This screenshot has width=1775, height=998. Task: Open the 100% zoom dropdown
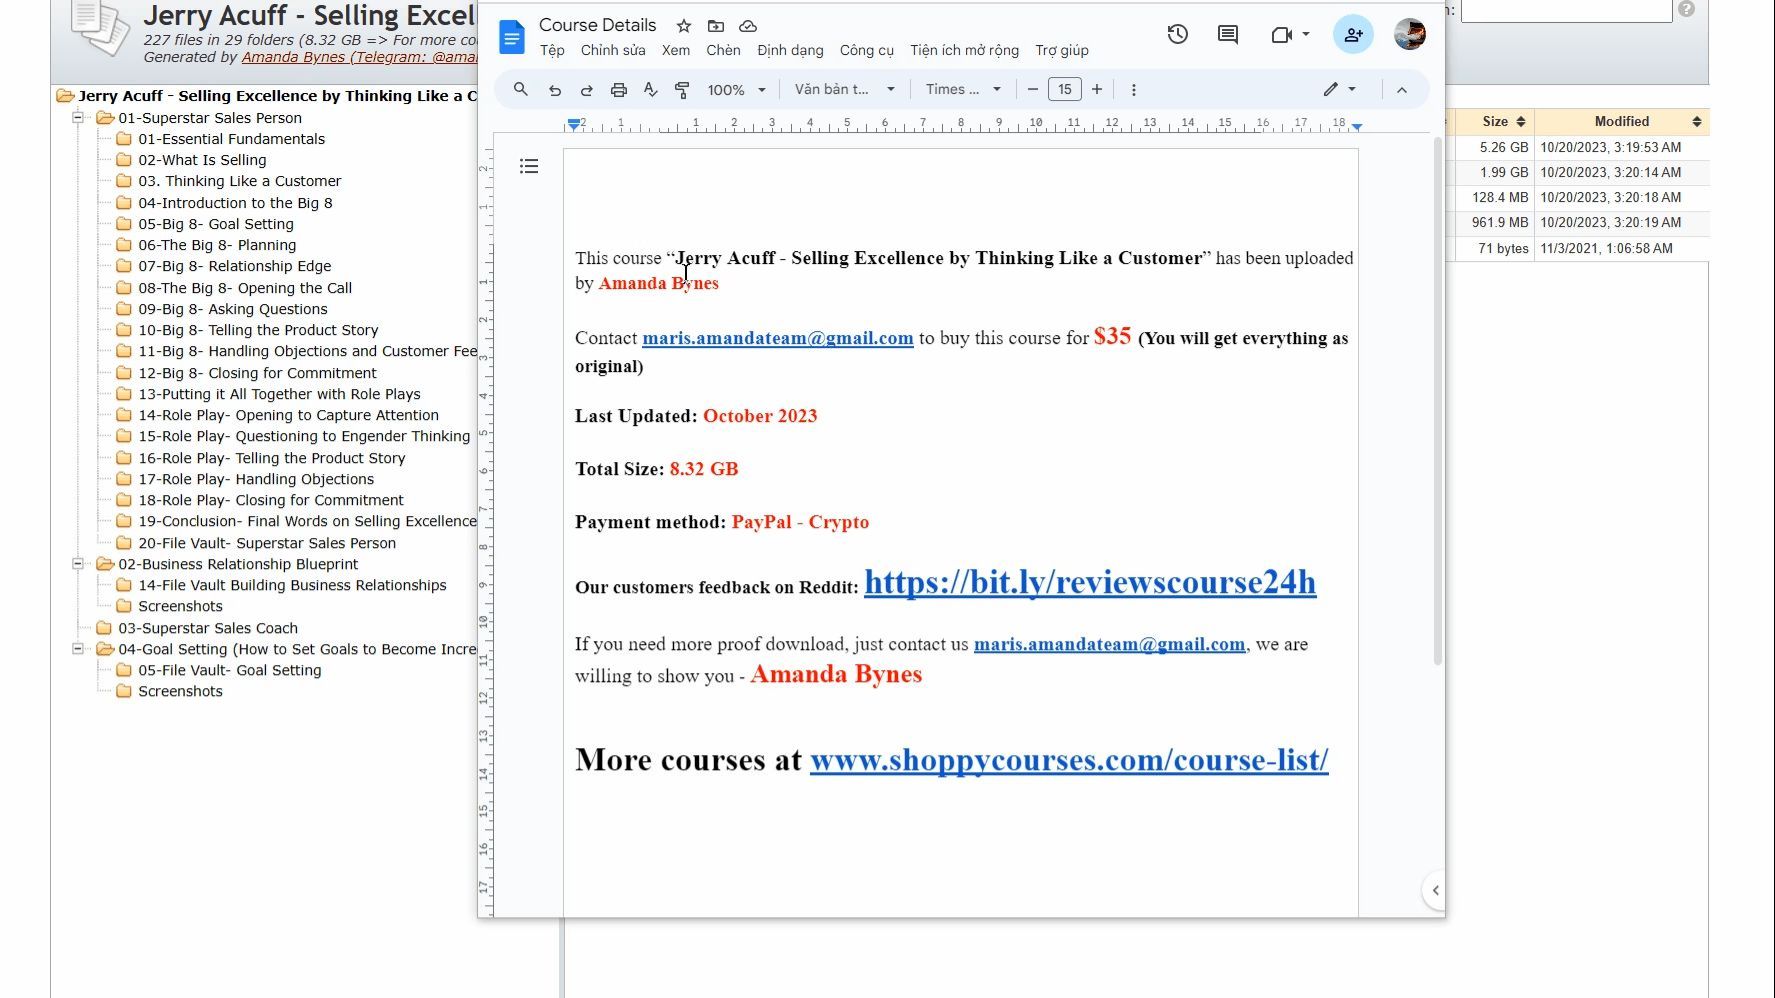click(737, 90)
